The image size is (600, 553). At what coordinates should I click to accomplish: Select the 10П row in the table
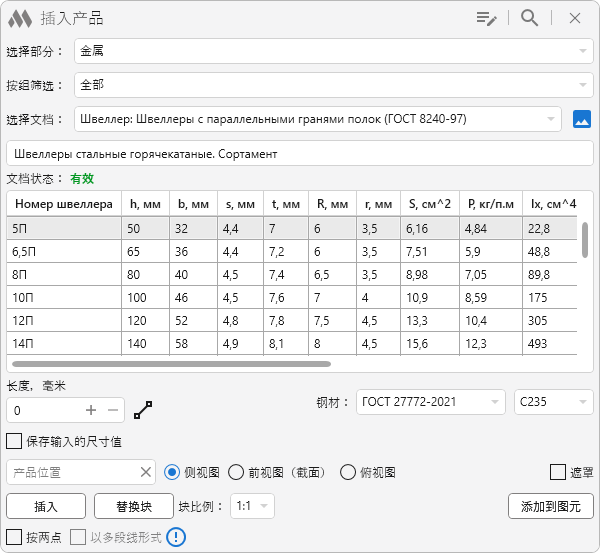(x=62, y=297)
